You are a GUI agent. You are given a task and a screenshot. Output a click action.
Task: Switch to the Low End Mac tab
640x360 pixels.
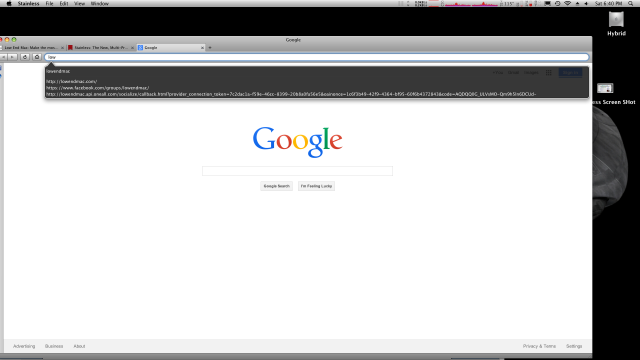pos(32,48)
